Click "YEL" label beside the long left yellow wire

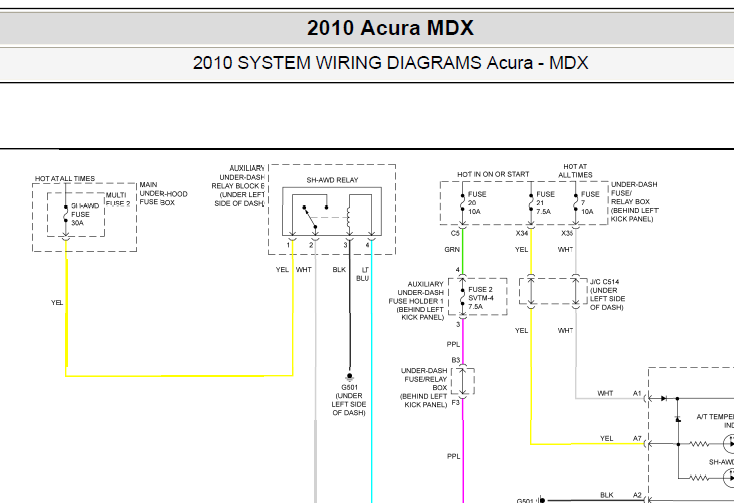tap(57, 303)
